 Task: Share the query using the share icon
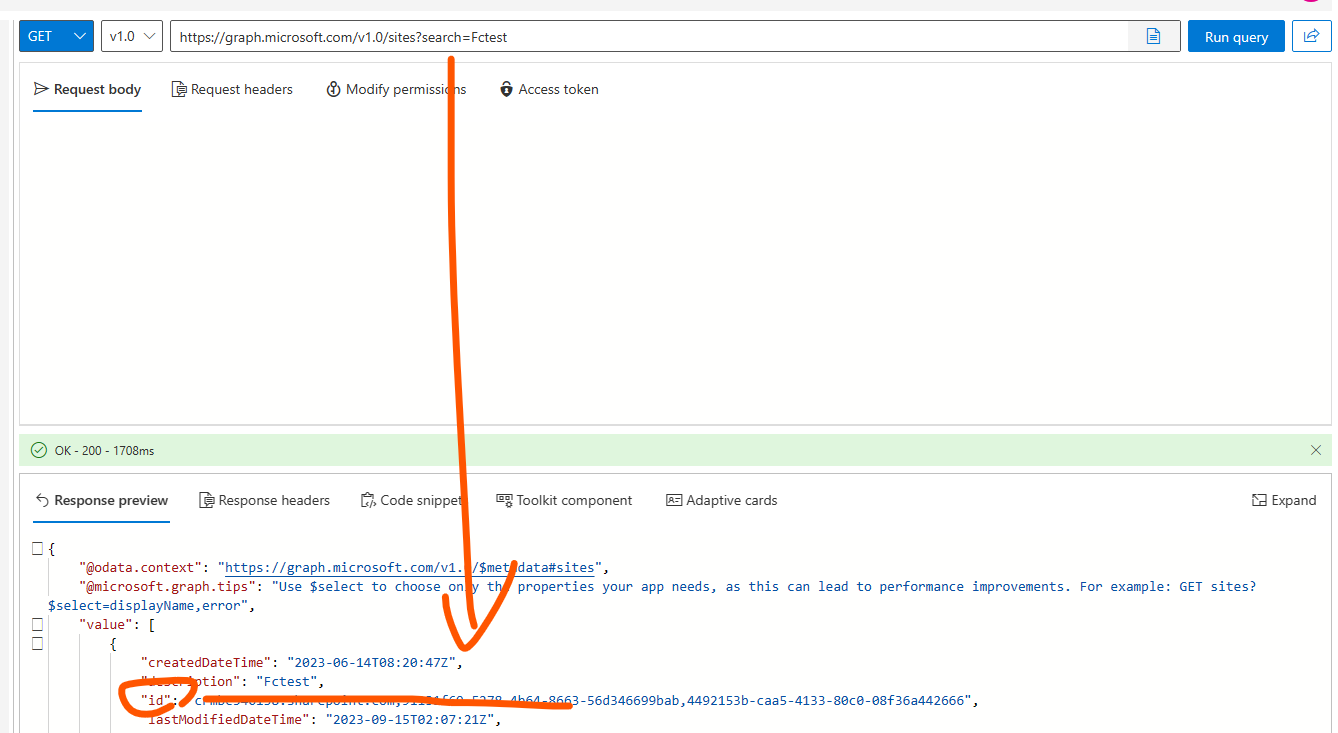(x=1311, y=36)
